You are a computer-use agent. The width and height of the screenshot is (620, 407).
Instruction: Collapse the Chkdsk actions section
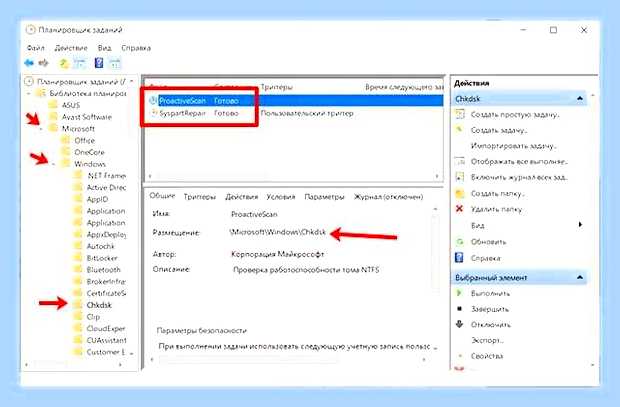pyautogui.click(x=580, y=98)
